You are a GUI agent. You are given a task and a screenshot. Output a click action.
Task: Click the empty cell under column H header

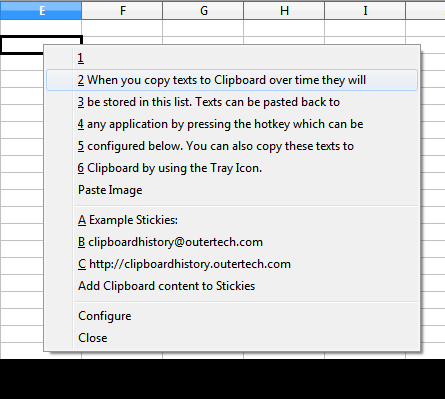(x=284, y=28)
